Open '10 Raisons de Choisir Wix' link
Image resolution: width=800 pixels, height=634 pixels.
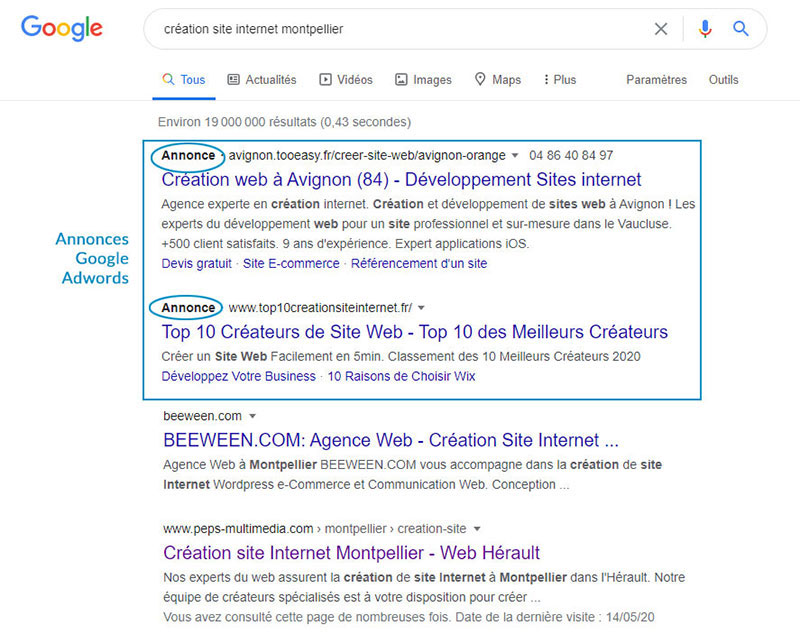[x=401, y=376]
